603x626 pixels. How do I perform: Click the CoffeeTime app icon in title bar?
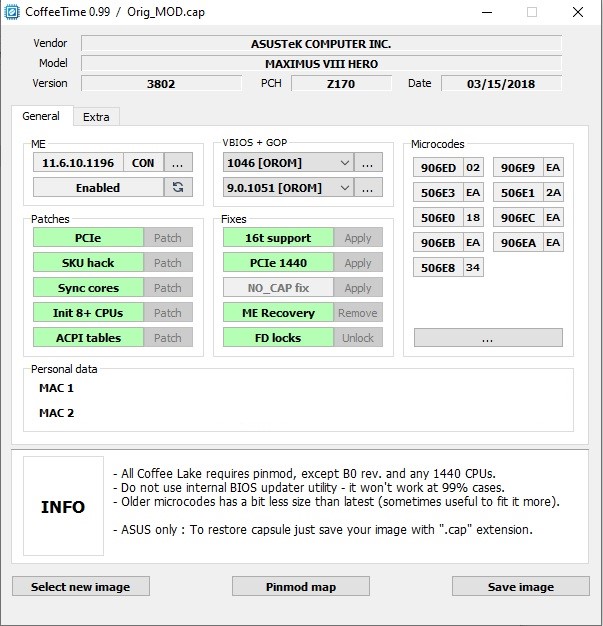[x=12, y=12]
